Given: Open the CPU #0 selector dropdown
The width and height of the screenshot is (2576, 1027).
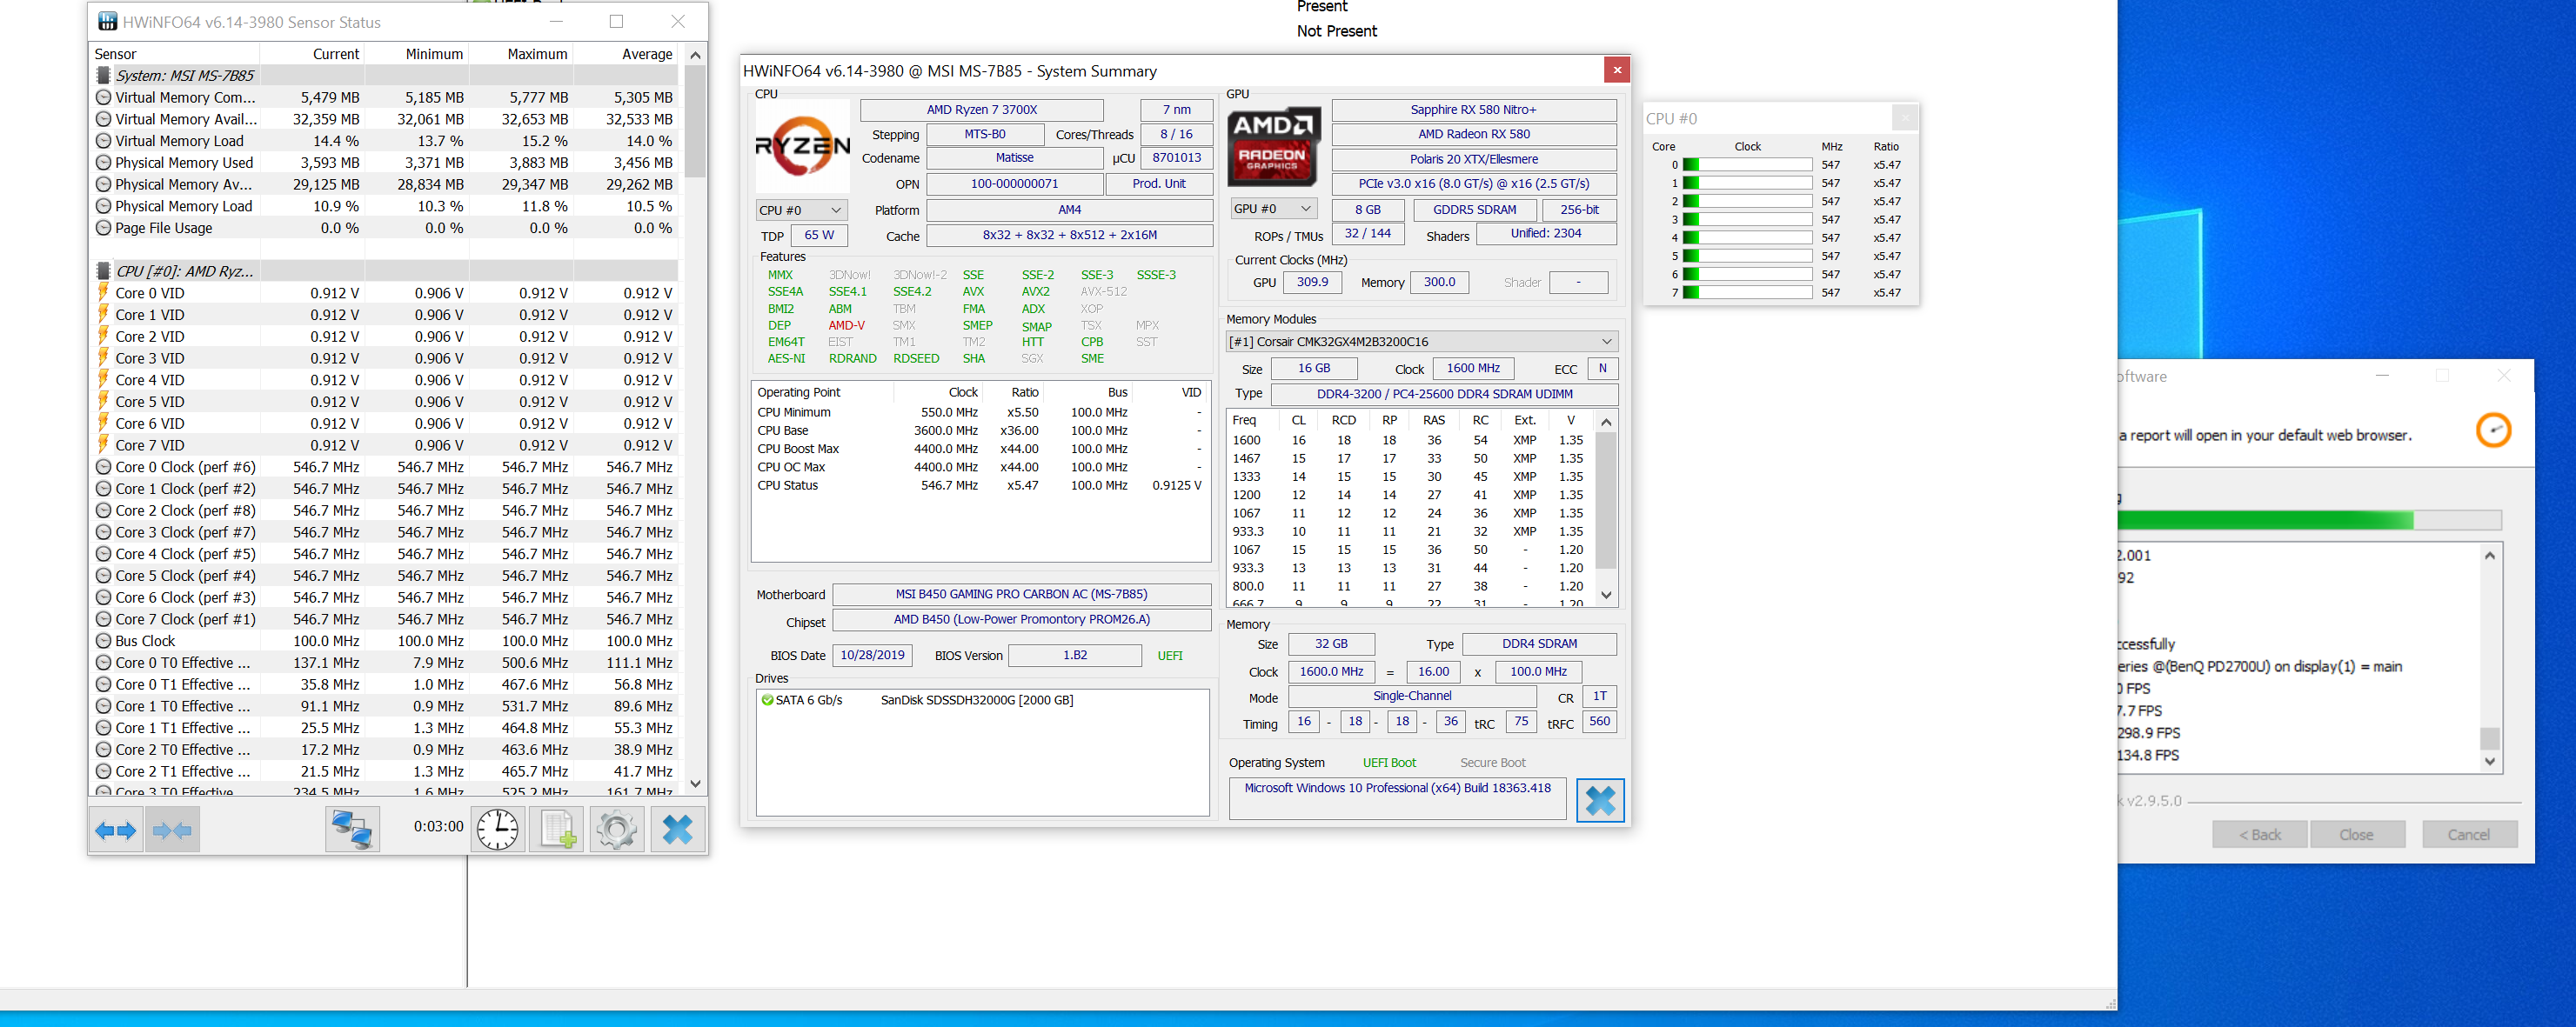Looking at the screenshot, I should point(800,210).
